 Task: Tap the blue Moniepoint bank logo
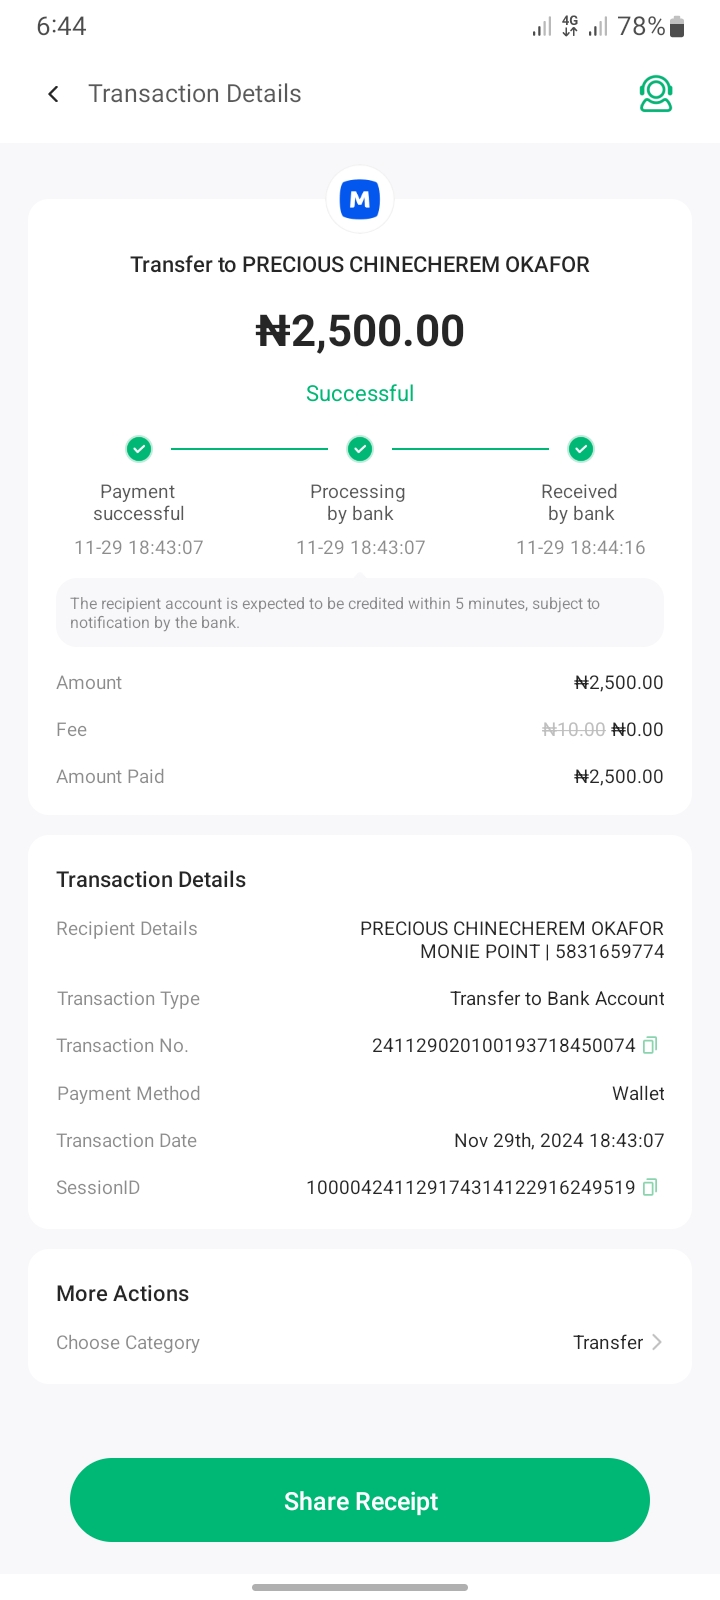point(360,200)
